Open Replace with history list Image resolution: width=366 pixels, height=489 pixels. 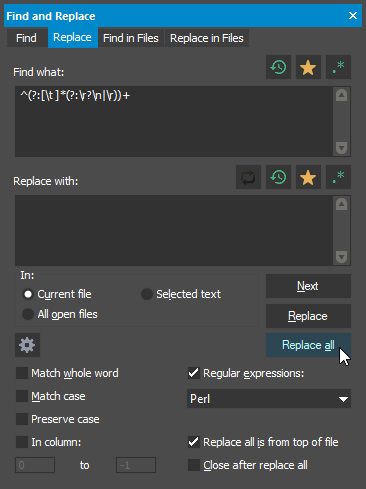pos(278,177)
